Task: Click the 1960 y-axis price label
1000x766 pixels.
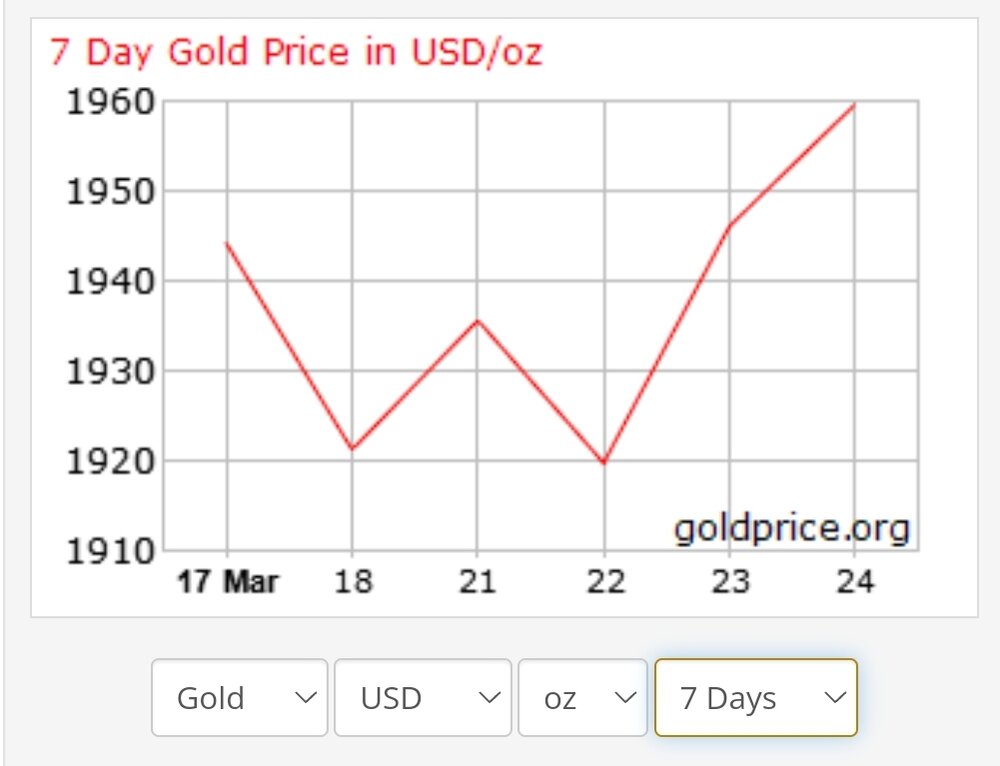Action: tap(110, 102)
